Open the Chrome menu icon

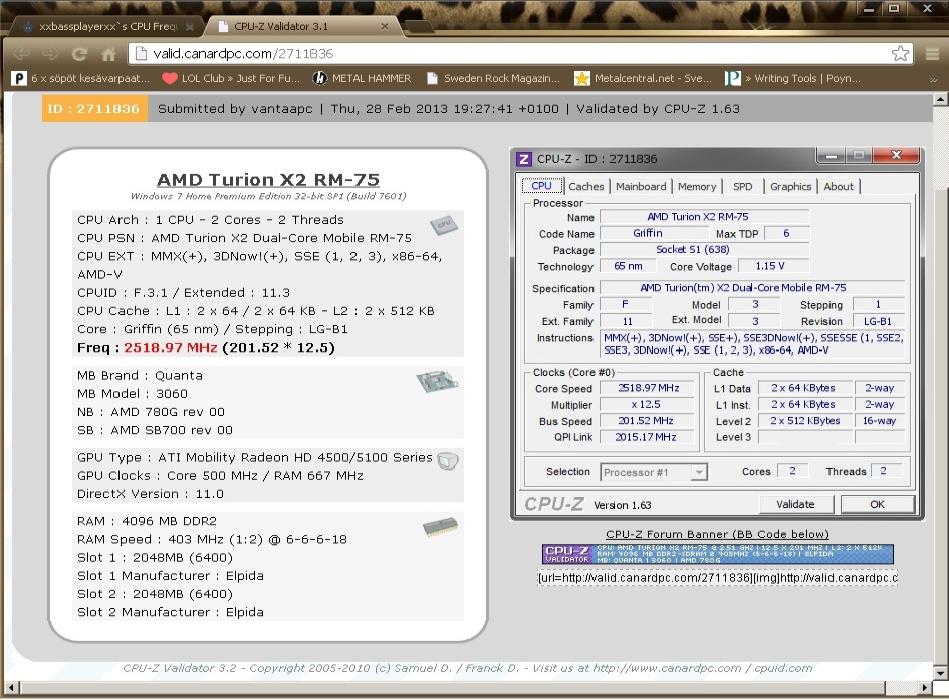(x=932, y=54)
